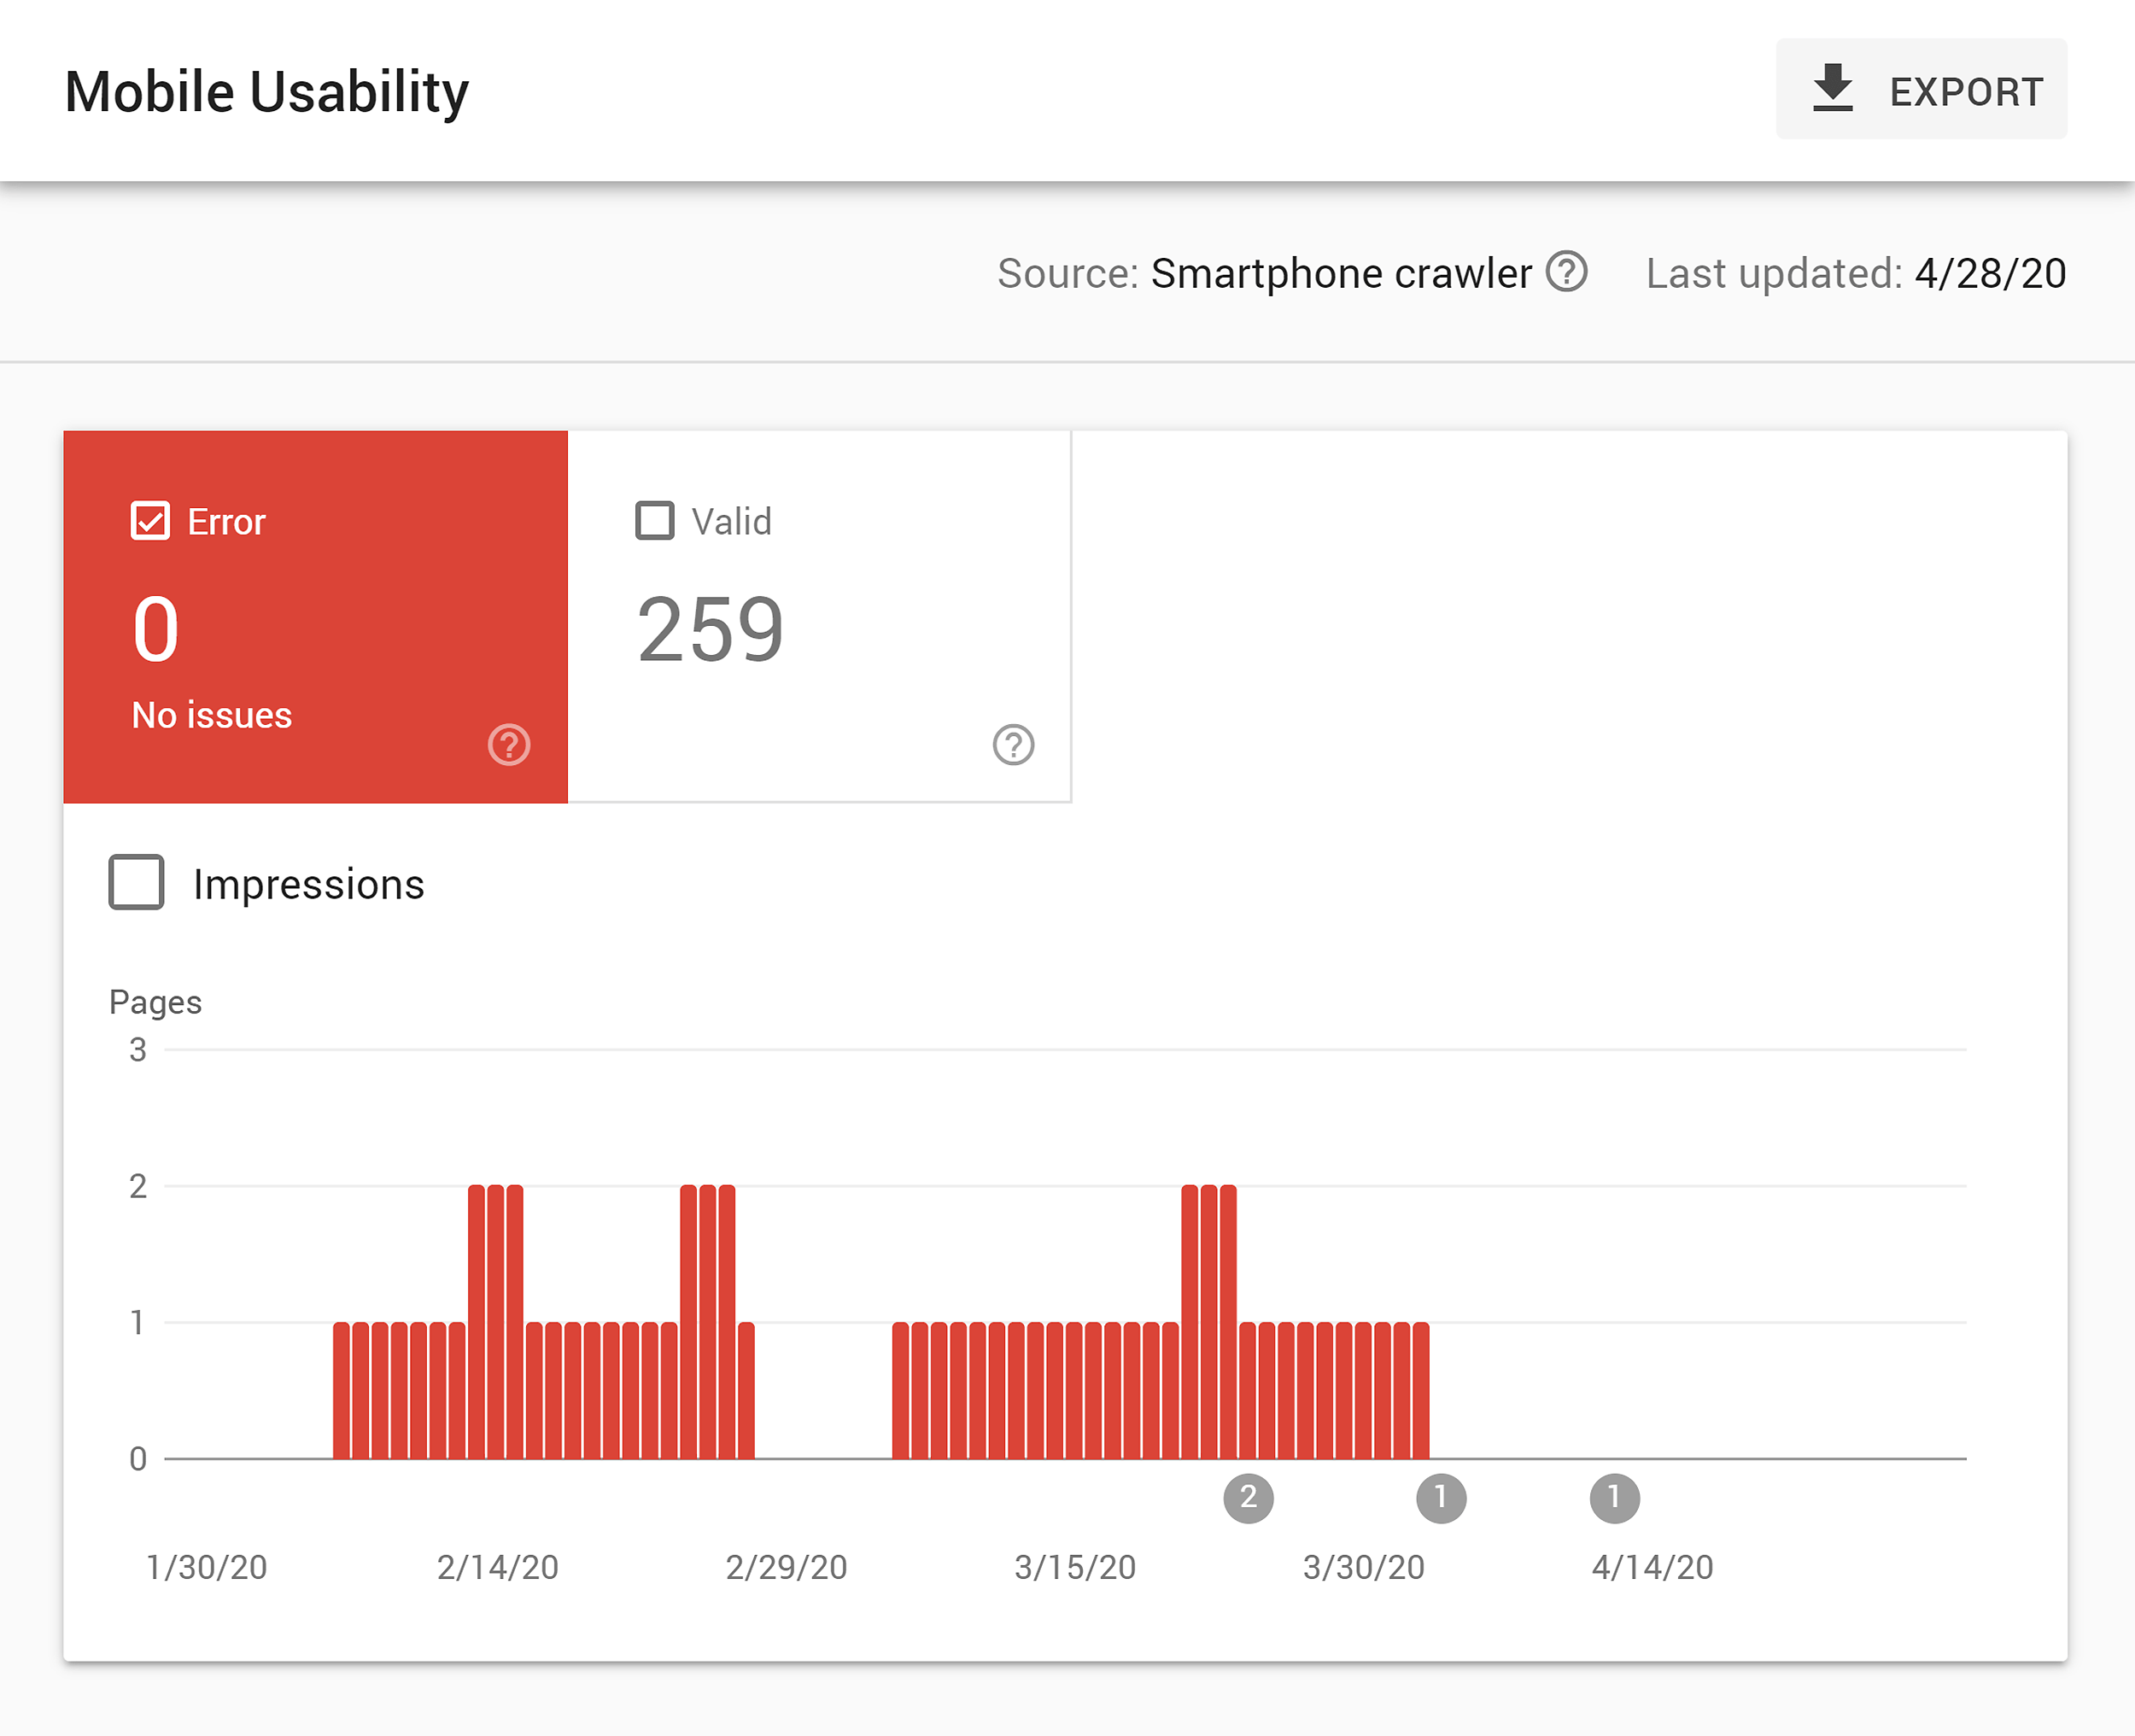The height and width of the screenshot is (1736, 2135).
Task: Click the 4/14/20 axis date label
Action: 1652,1567
